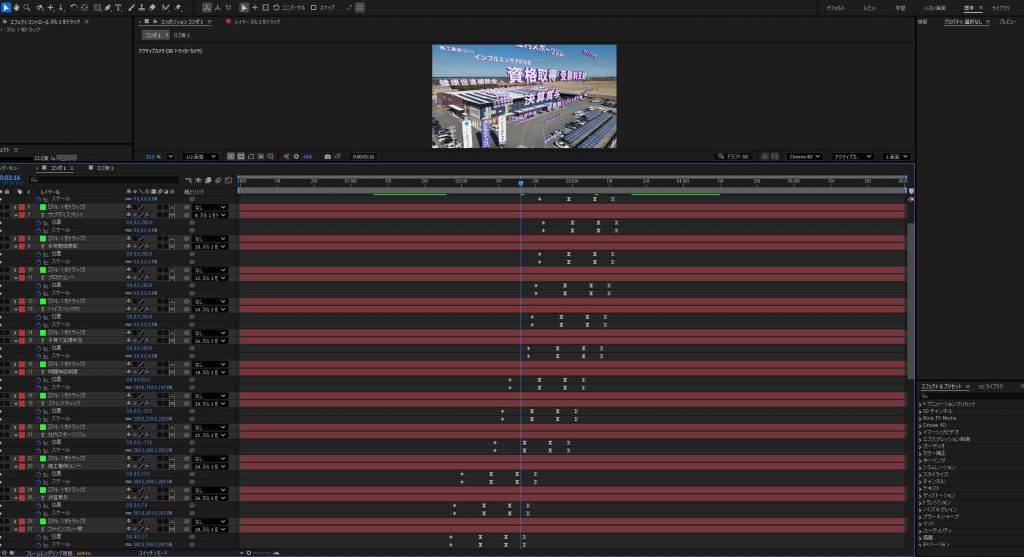
Task: Select the Horizontal Type tool
Action: [118, 7]
